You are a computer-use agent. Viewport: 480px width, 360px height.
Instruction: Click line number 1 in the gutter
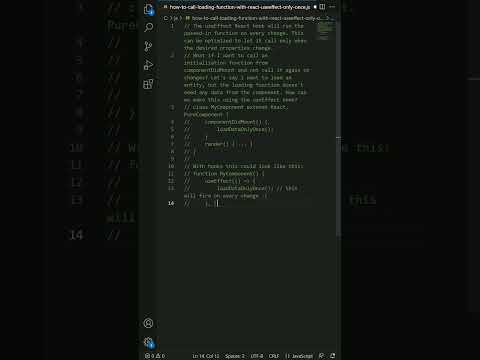coord(172,26)
